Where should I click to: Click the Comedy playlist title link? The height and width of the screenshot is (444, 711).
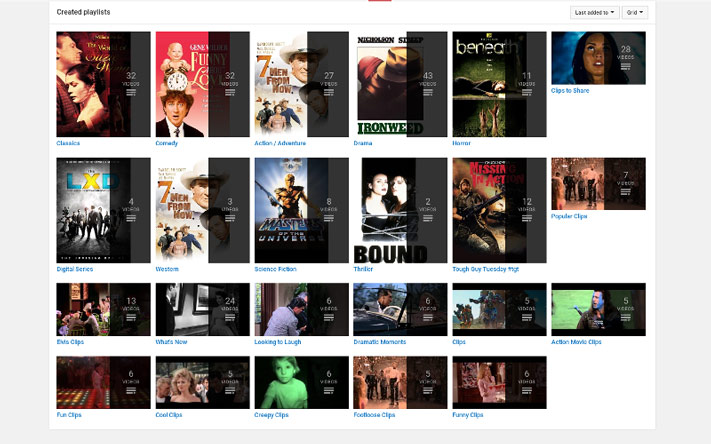click(166, 143)
